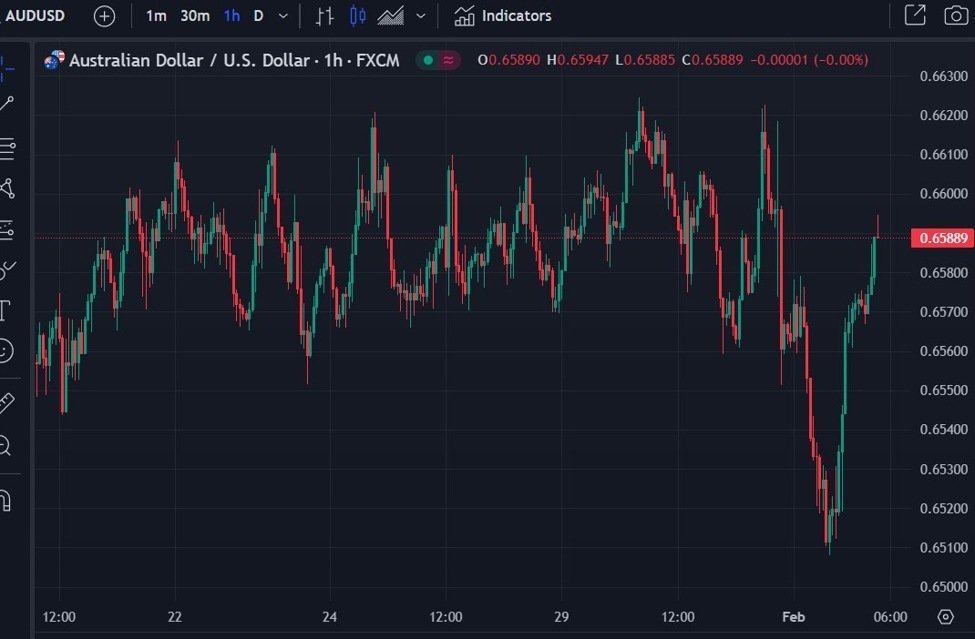Select the text tool
This screenshot has width=975, height=639.
(5, 310)
